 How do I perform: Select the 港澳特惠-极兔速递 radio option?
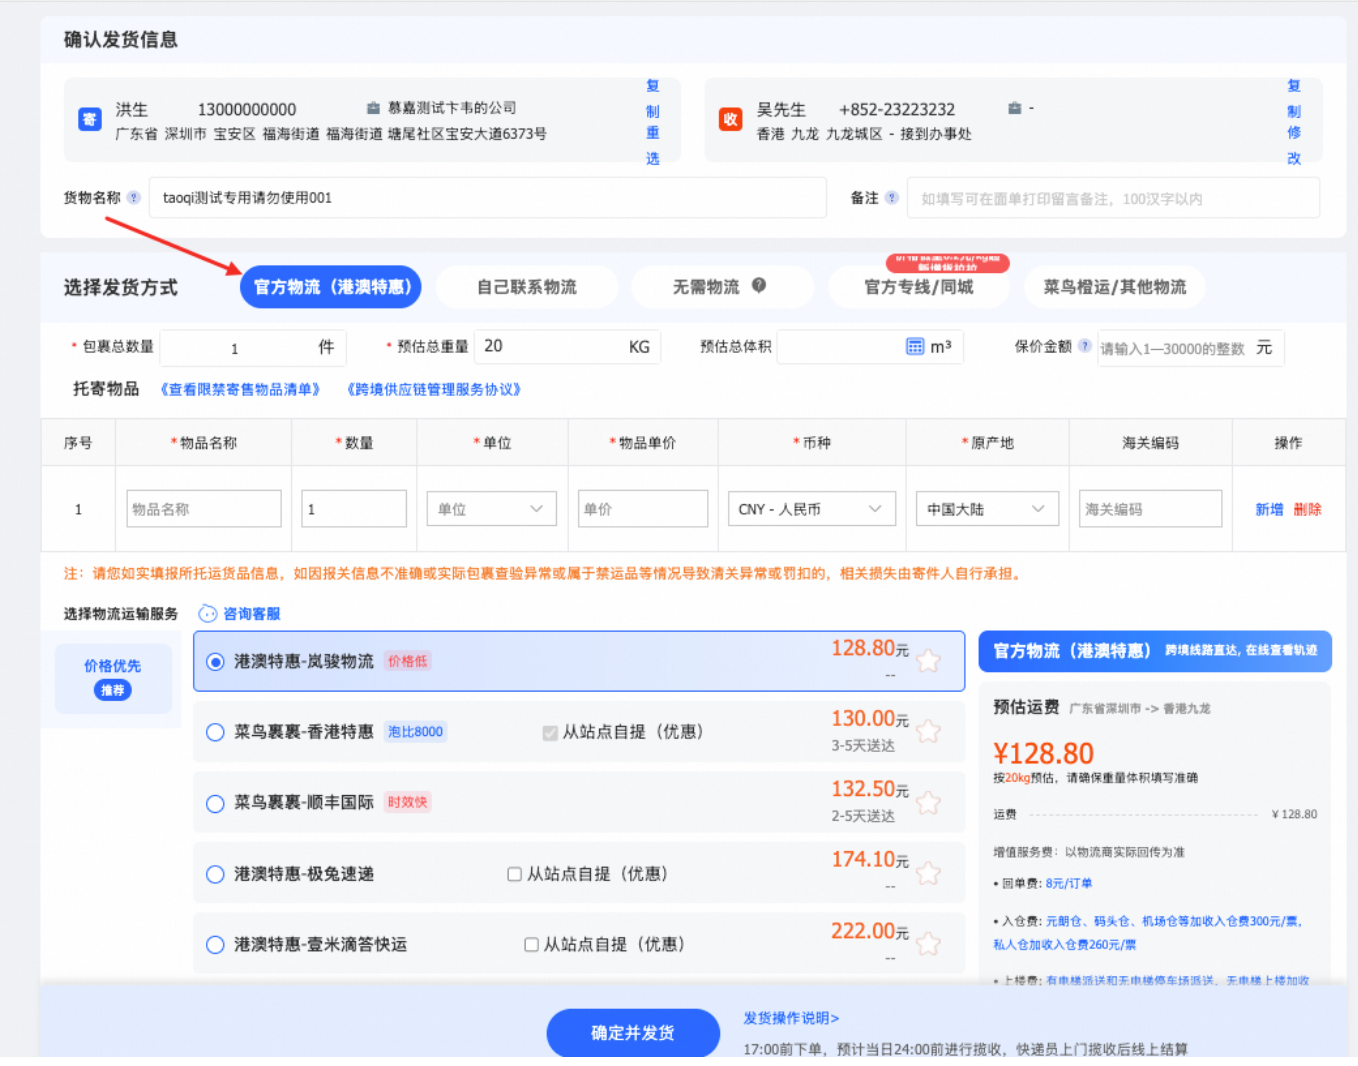tap(215, 874)
